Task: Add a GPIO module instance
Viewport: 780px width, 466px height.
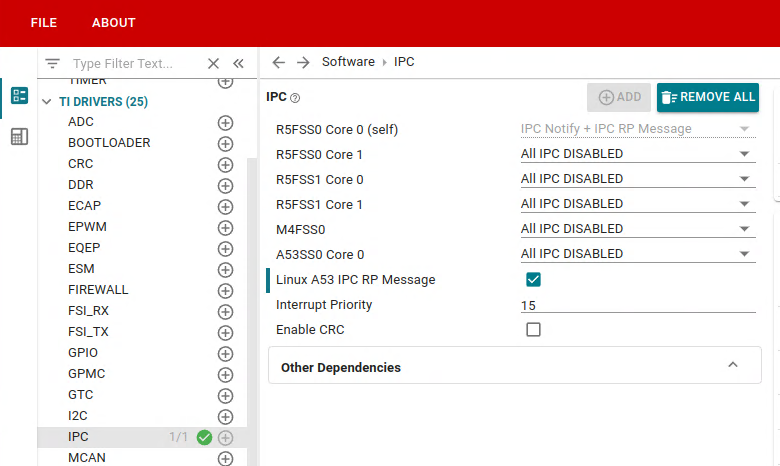Action: pos(225,354)
